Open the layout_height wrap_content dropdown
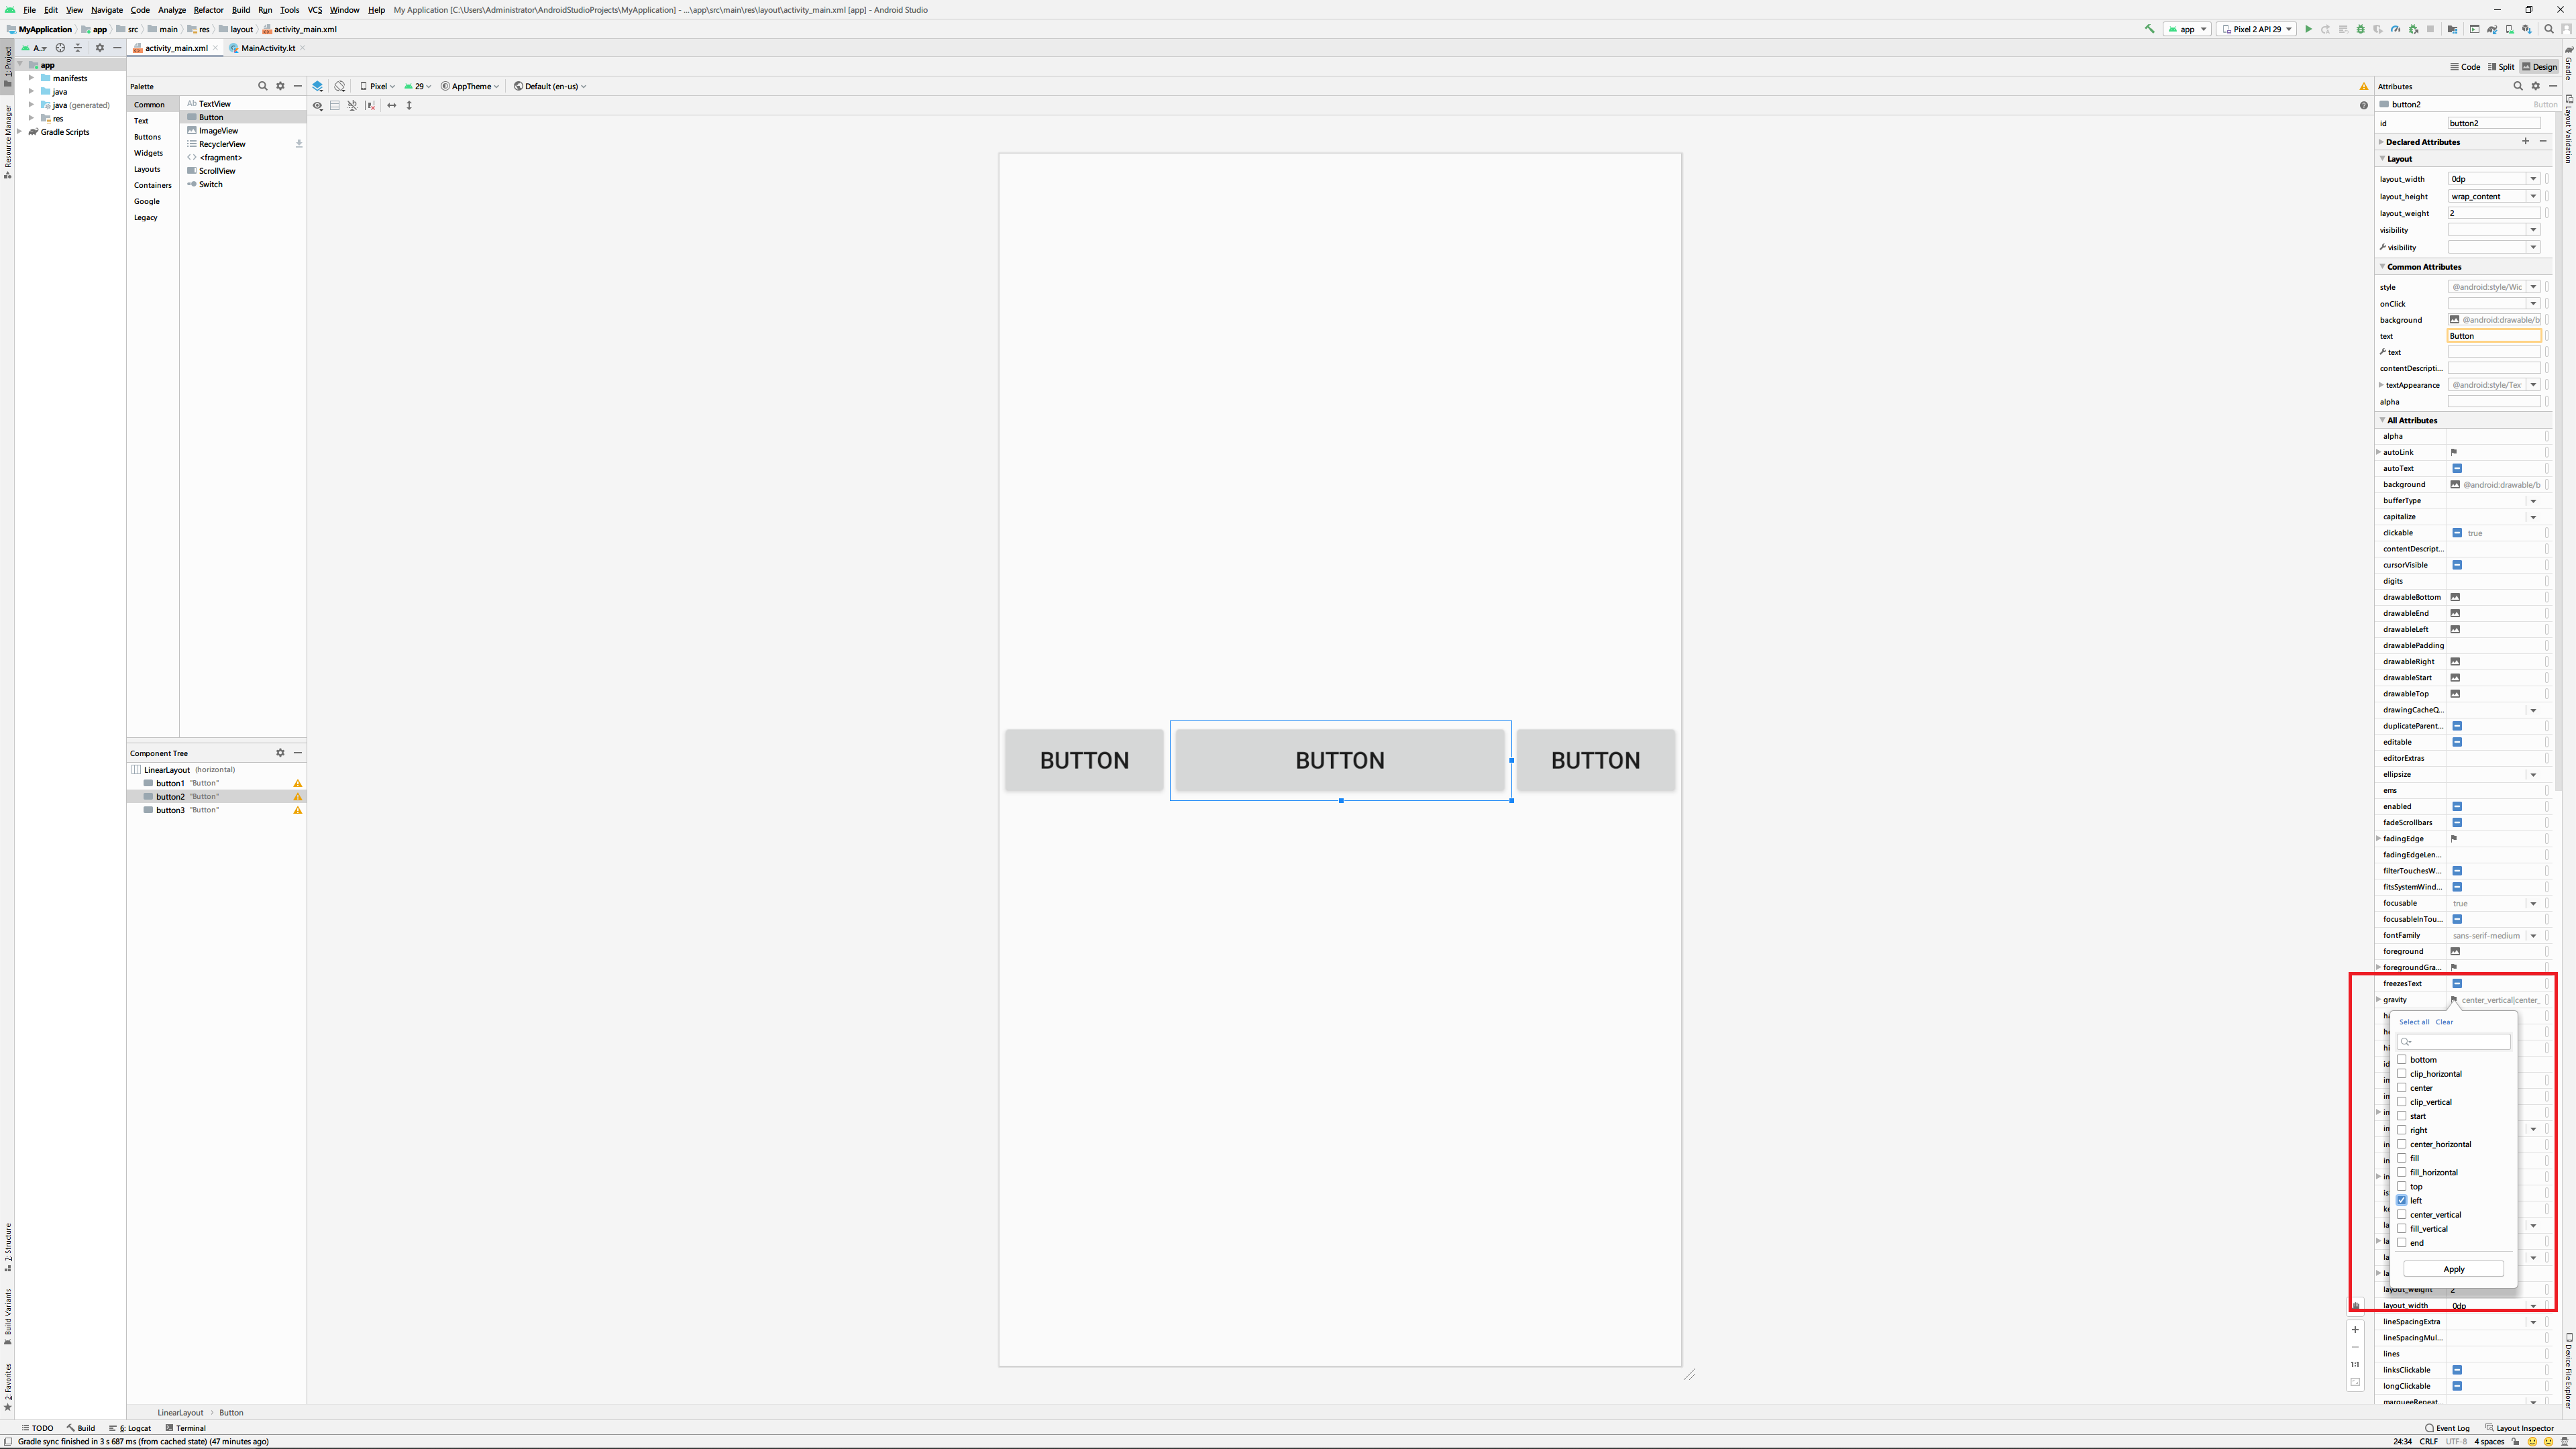 2532,196
